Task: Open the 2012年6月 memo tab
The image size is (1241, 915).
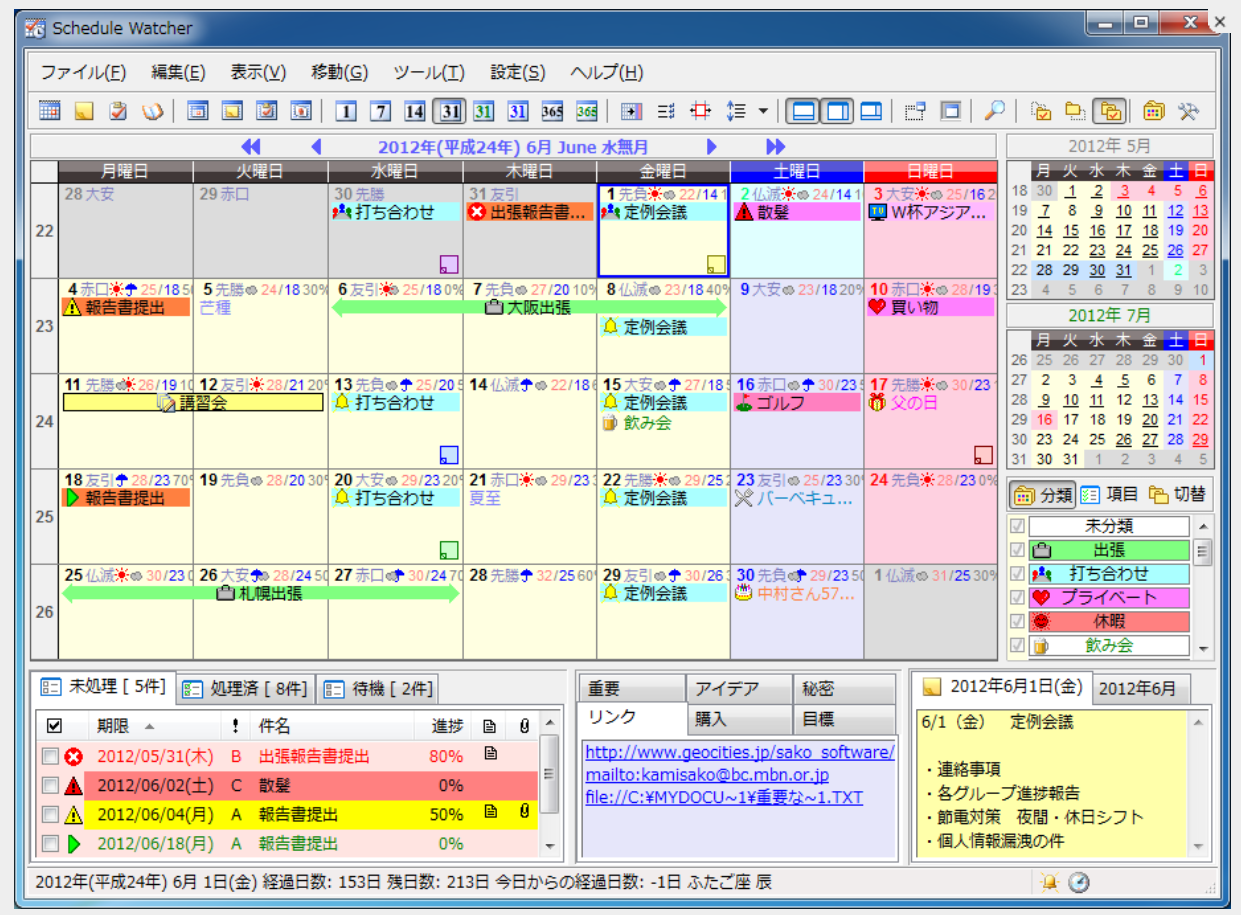Action: pyautogui.click(x=1141, y=688)
